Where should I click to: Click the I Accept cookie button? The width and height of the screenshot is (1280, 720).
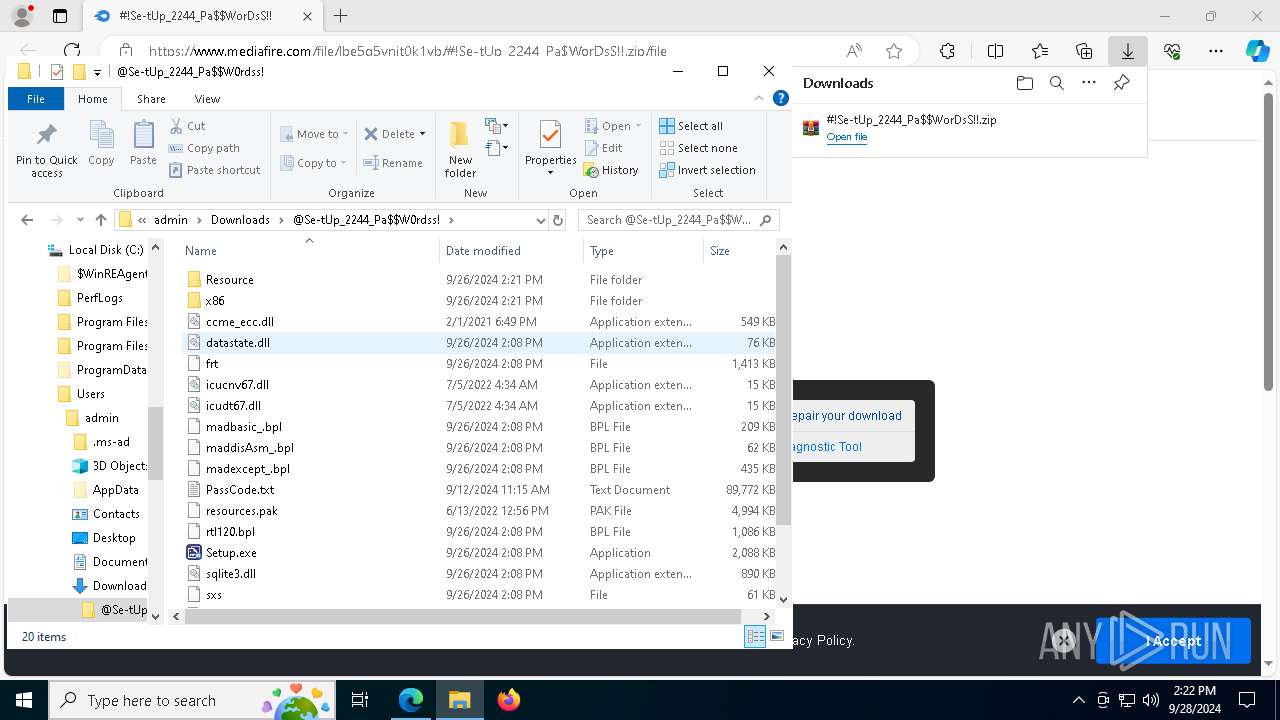point(1173,641)
